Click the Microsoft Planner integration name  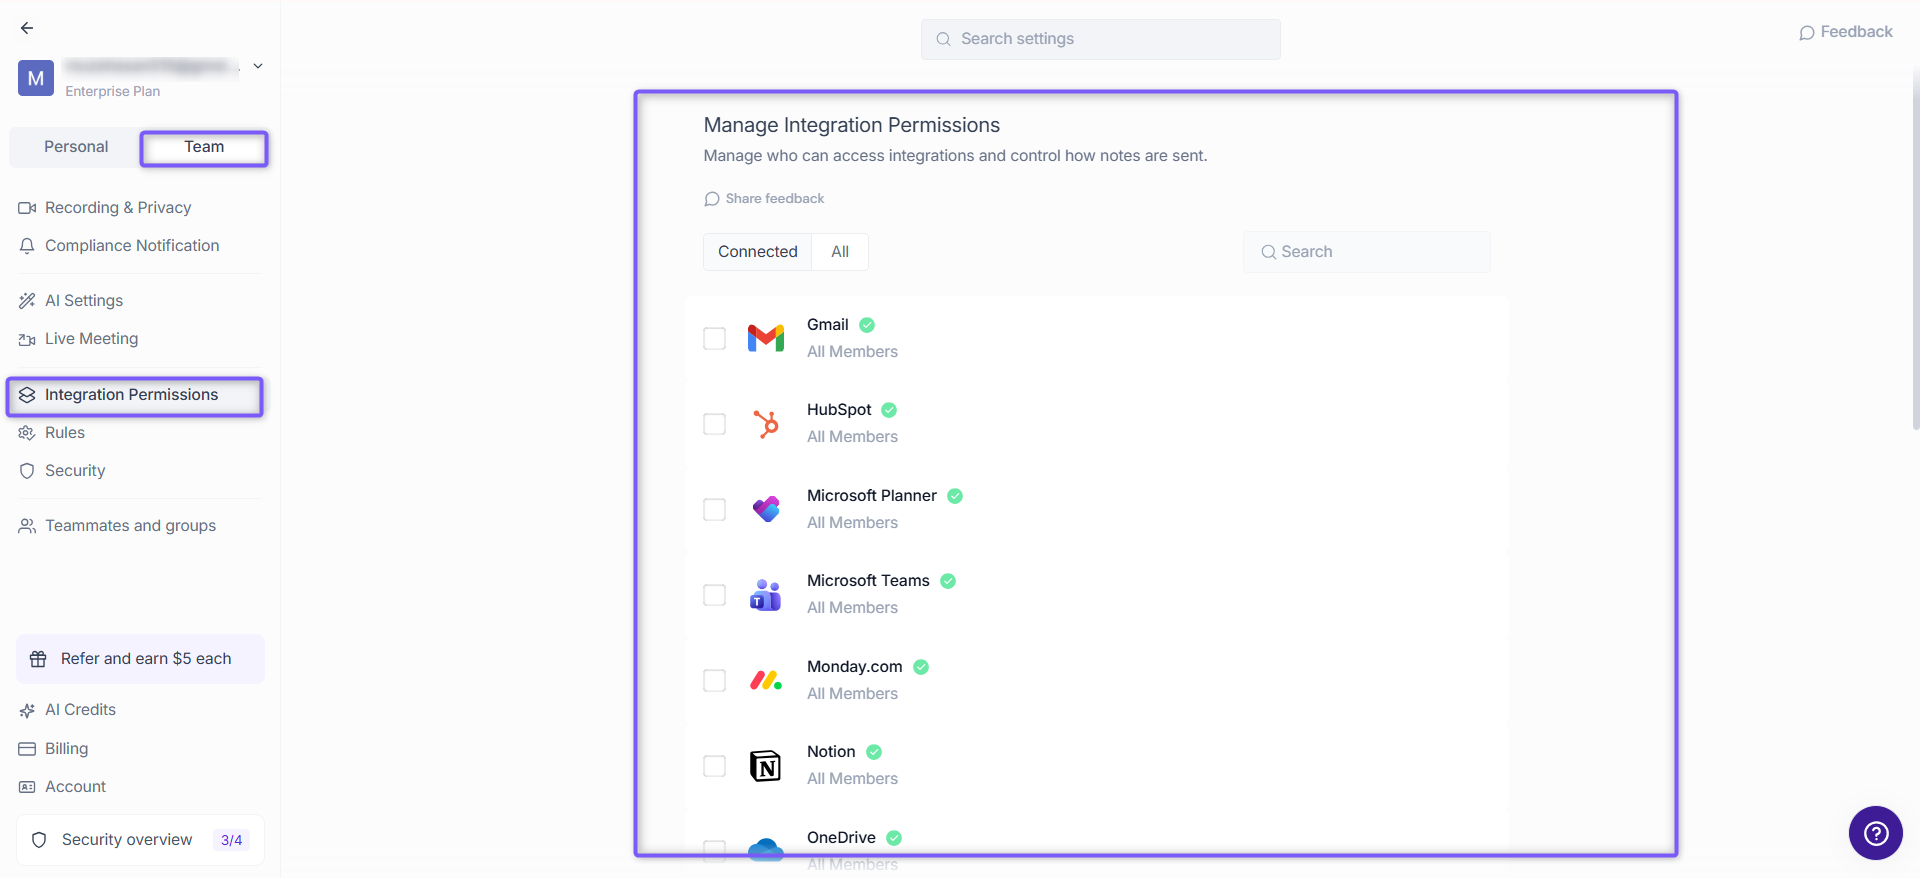[x=872, y=496]
